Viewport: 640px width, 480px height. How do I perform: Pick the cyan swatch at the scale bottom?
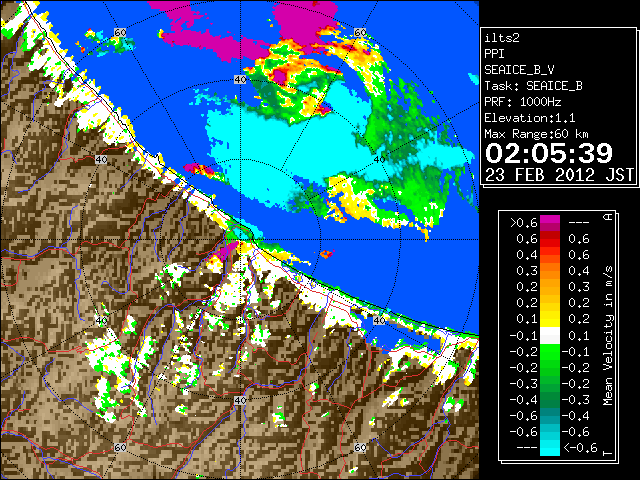click(550, 448)
